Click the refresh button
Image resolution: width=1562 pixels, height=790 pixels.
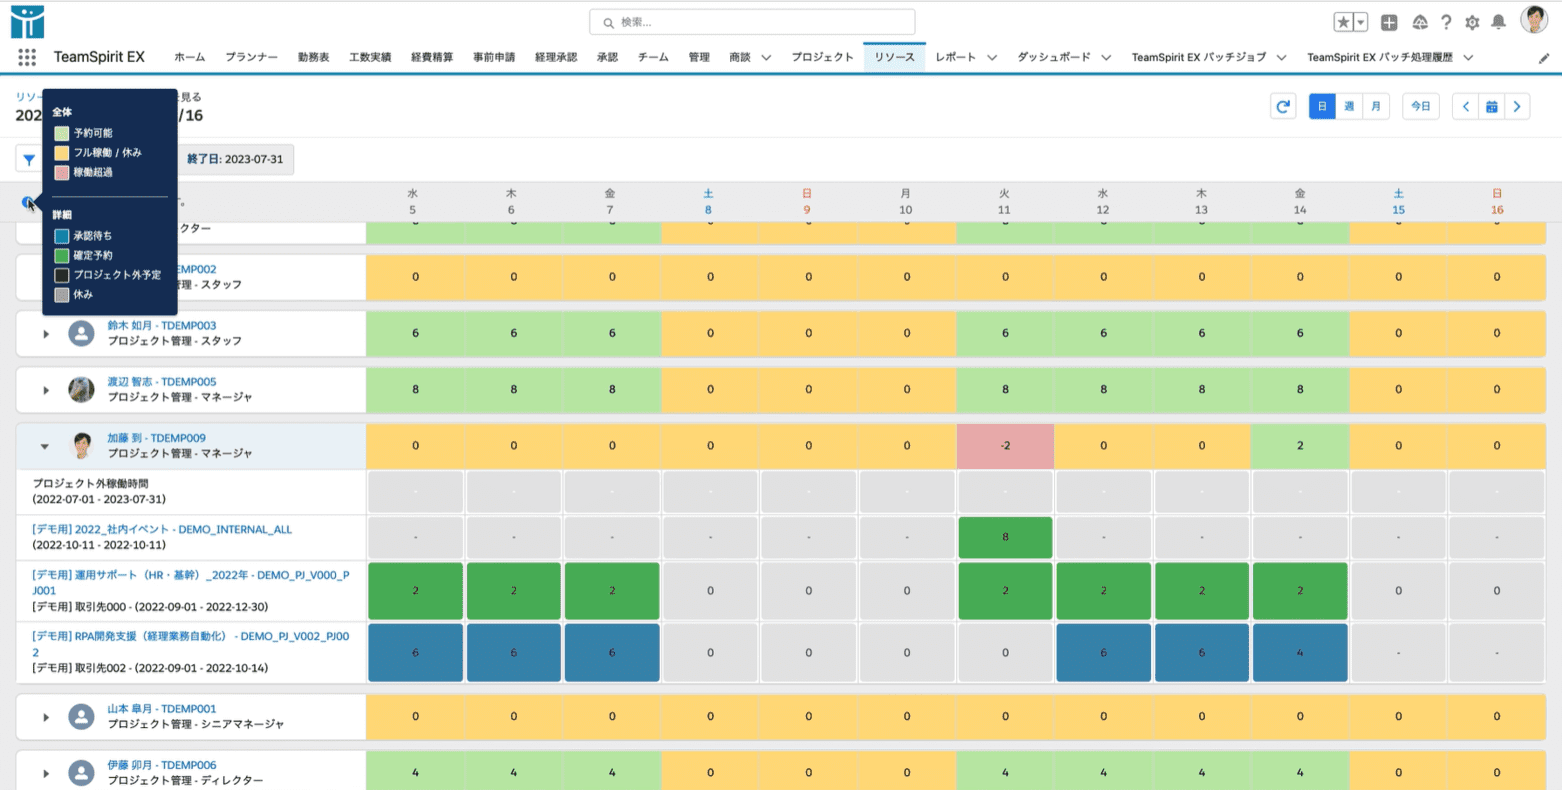pos(1283,106)
